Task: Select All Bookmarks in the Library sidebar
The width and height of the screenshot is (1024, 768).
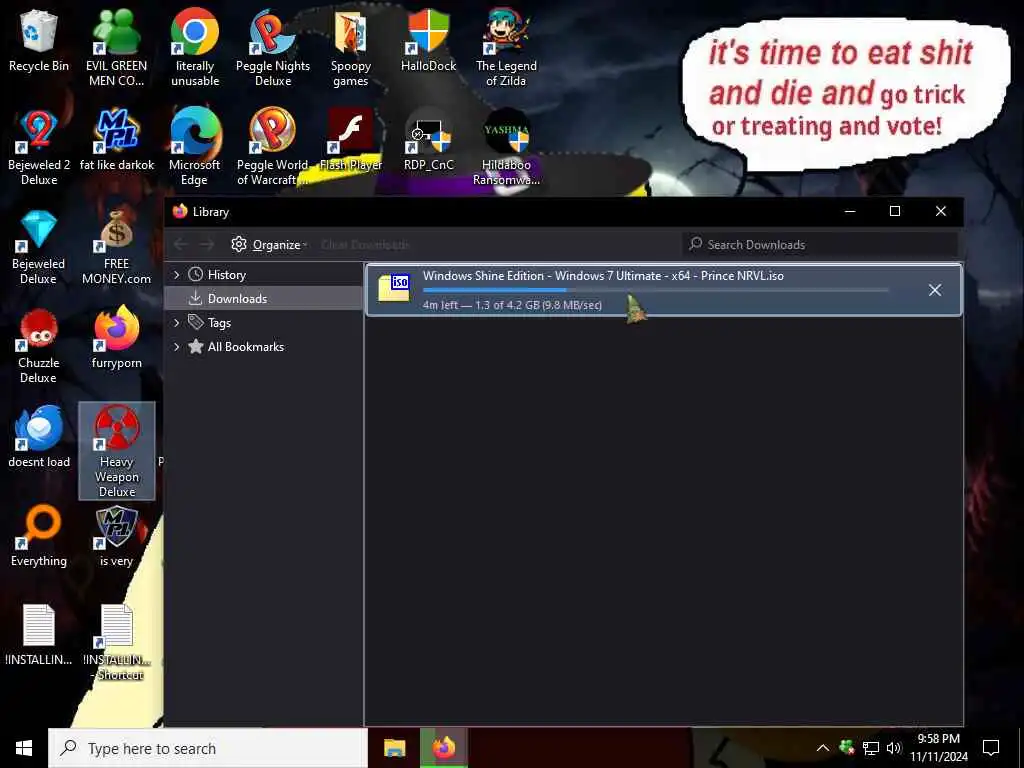Action: [263, 347]
